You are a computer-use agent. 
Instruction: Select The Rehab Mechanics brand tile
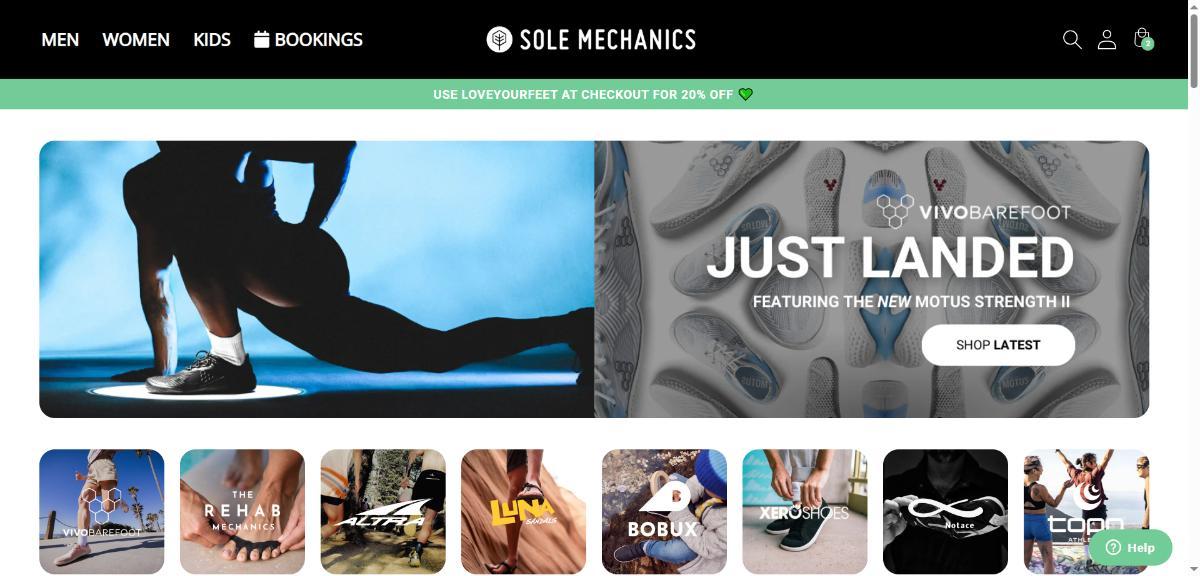pos(242,511)
